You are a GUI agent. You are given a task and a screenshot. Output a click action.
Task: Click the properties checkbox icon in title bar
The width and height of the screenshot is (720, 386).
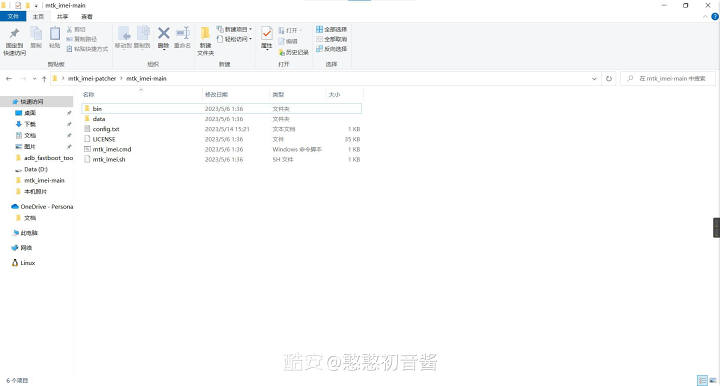[18, 5]
